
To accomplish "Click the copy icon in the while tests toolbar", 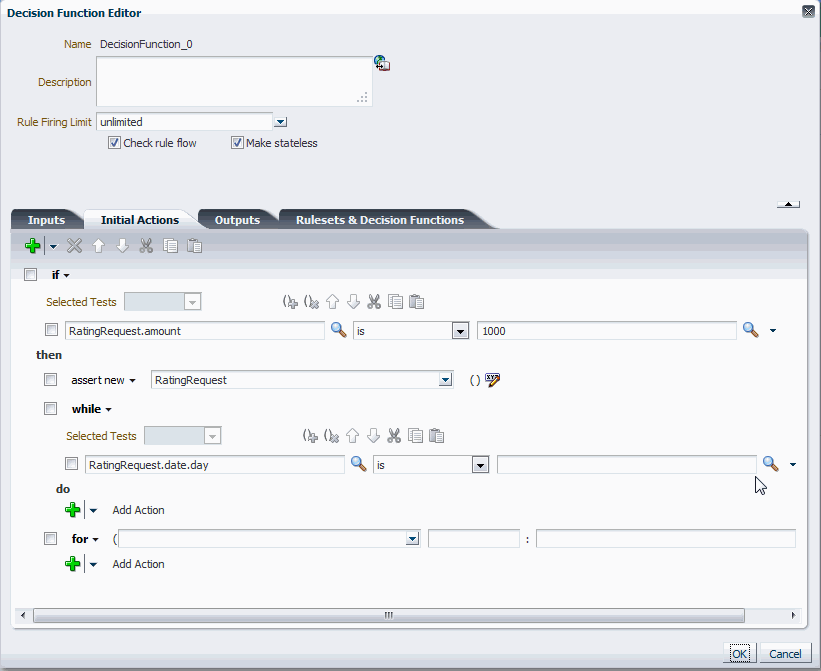I will tap(415, 436).
